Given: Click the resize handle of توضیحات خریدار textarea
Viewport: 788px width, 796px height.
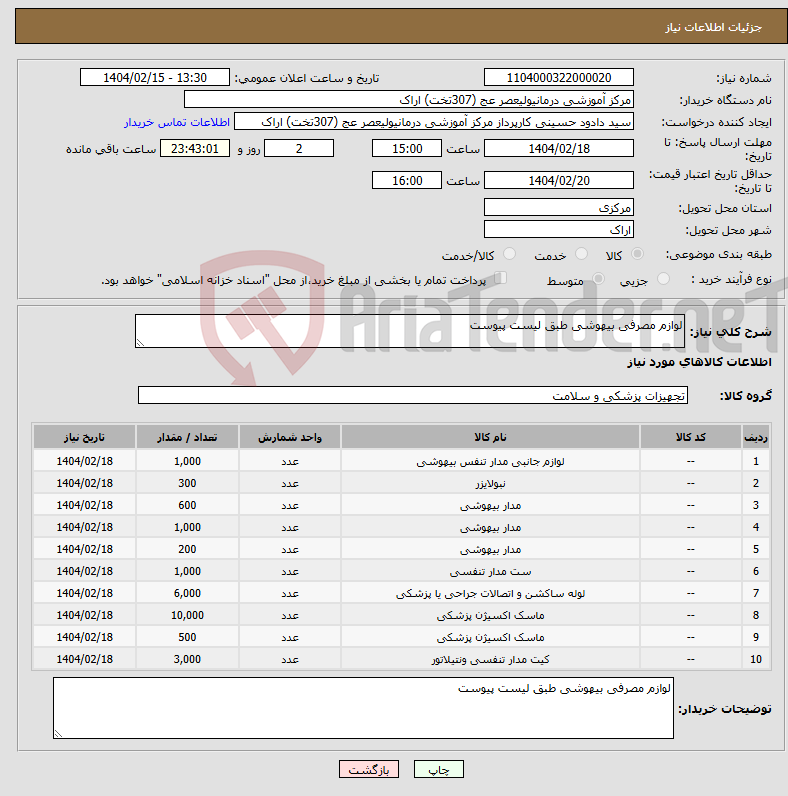Looking at the screenshot, I should (x=58, y=734).
